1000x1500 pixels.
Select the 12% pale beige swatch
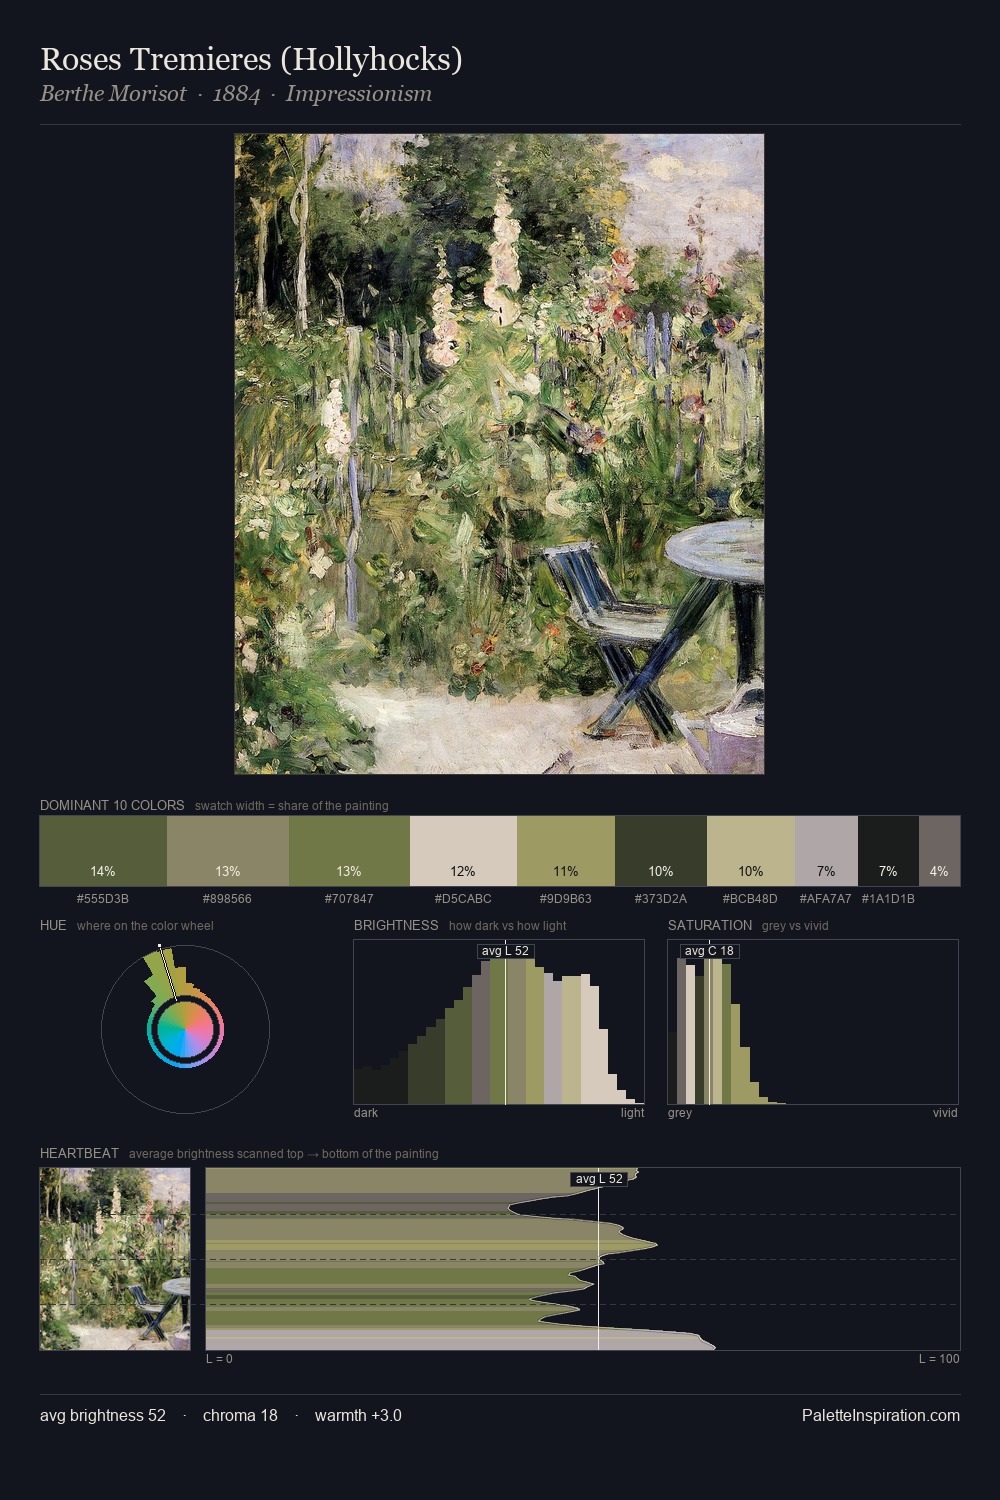(x=463, y=851)
